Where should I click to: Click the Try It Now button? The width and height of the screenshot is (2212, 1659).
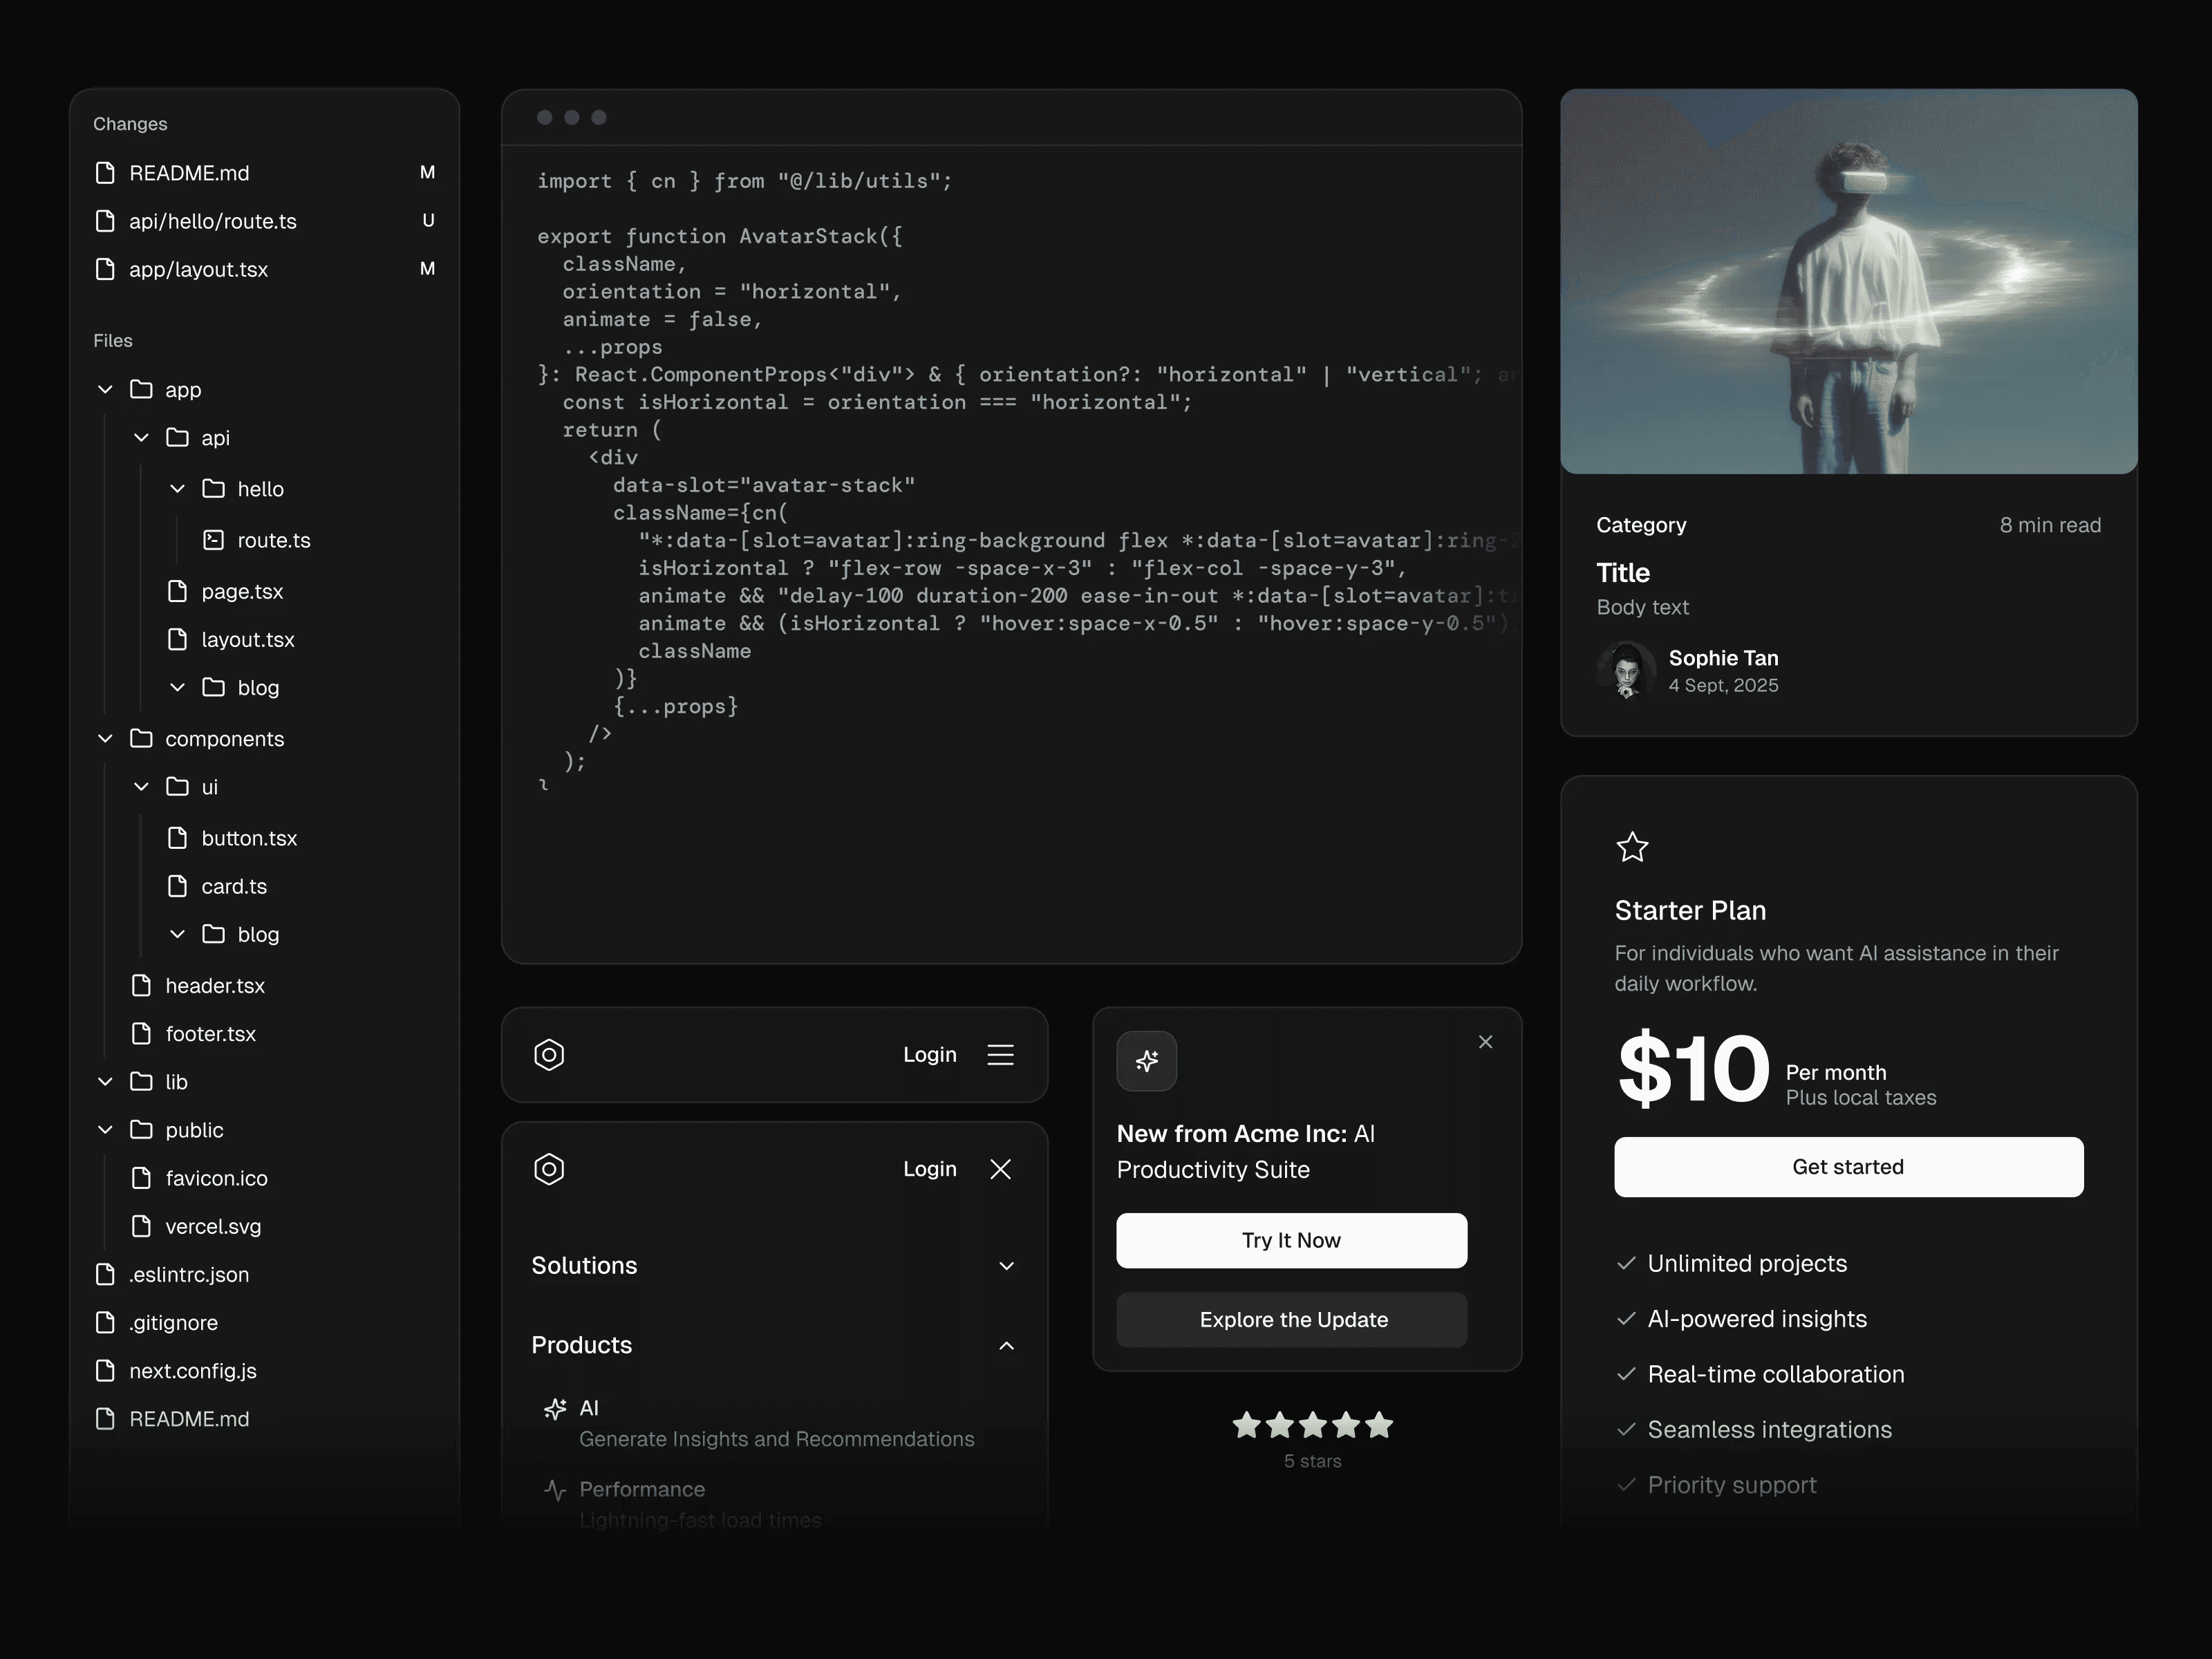[x=1291, y=1240]
